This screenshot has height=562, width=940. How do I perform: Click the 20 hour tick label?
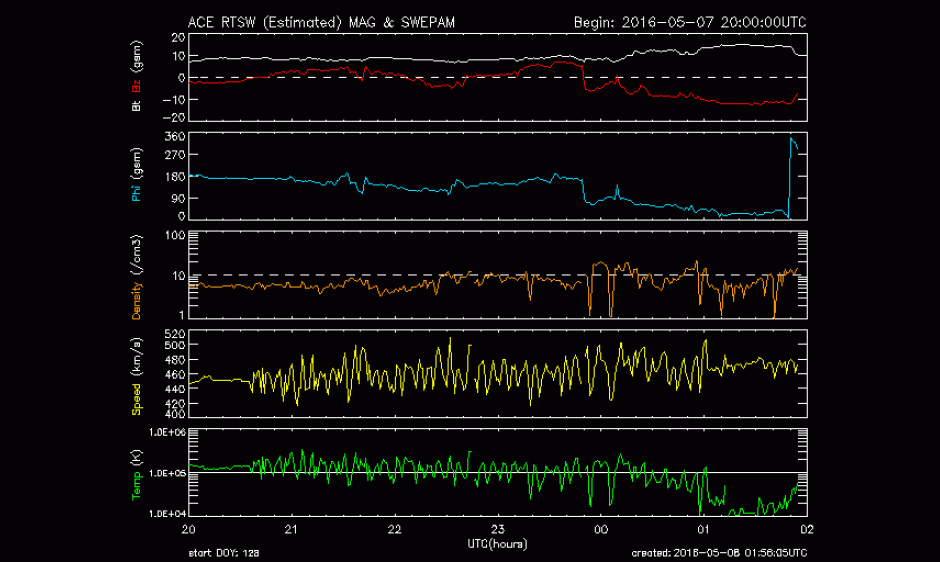(x=188, y=529)
